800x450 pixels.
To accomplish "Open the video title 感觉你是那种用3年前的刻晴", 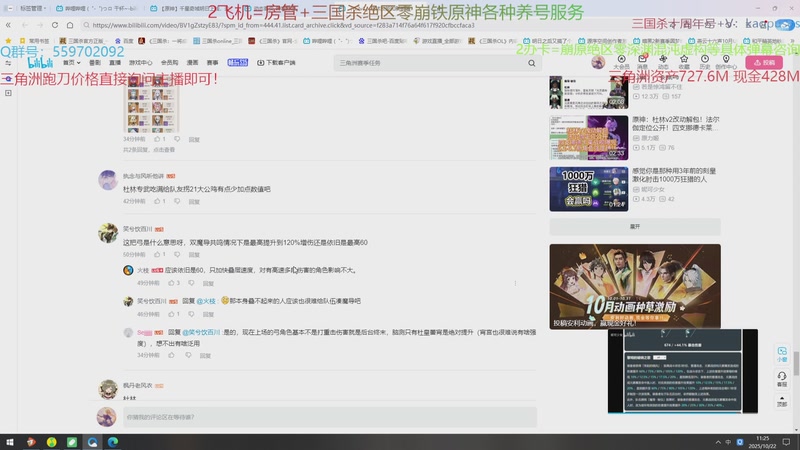I will (673, 175).
